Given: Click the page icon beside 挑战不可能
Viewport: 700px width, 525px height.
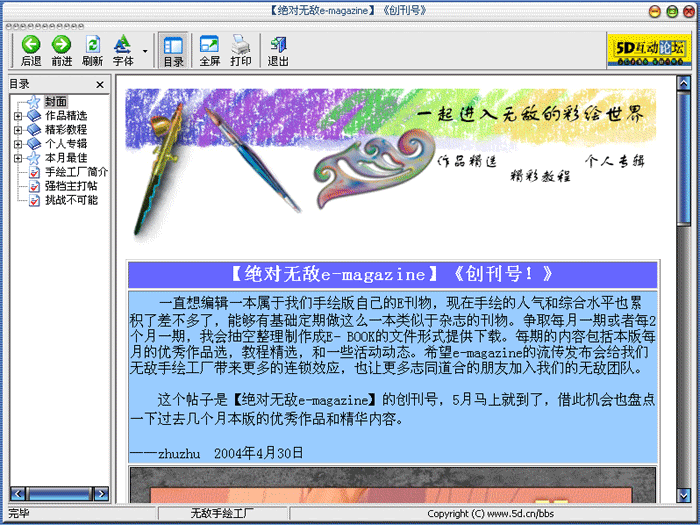Looking at the screenshot, I should (34, 200).
